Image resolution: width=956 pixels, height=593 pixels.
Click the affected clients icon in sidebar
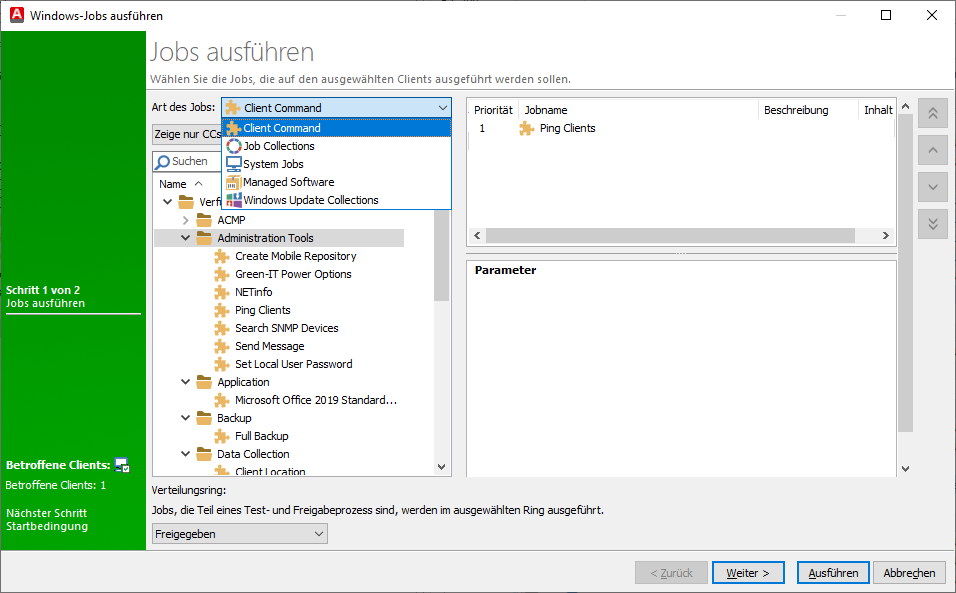click(x=122, y=465)
